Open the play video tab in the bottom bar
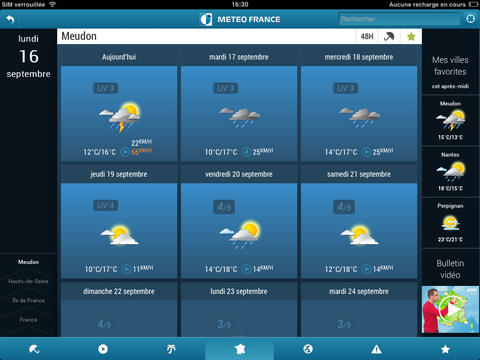Image resolution: width=480 pixels, height=360 pixels. coord(103,349)
